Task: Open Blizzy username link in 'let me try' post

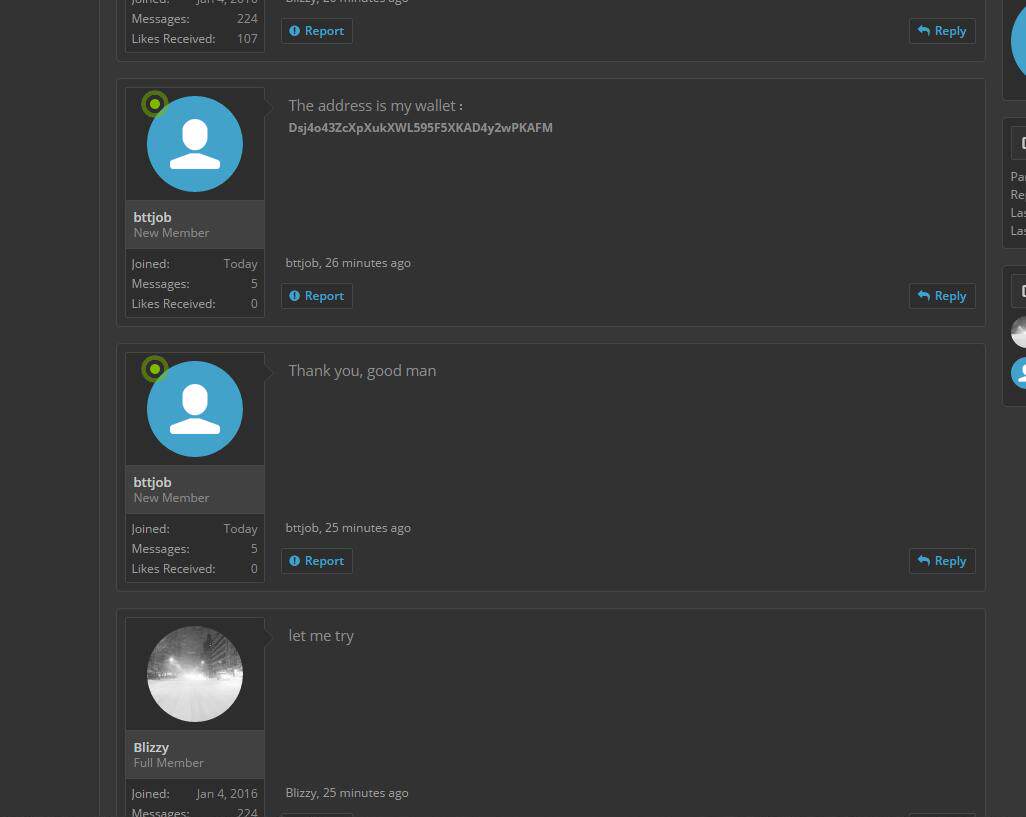Action: [x=151, y=747]
